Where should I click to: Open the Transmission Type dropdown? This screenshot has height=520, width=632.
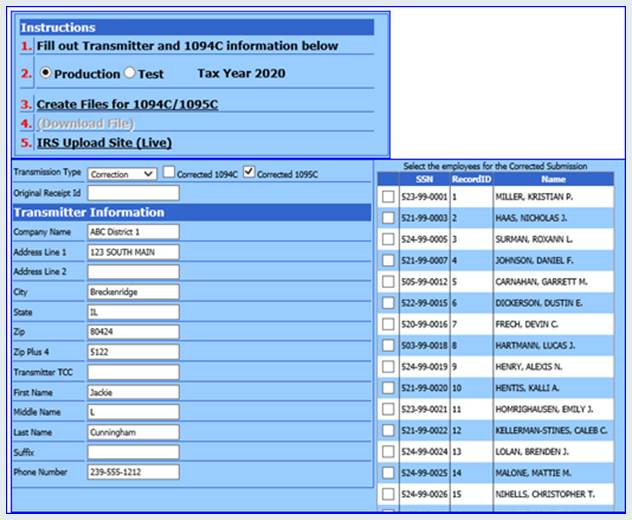click(122, 174)
